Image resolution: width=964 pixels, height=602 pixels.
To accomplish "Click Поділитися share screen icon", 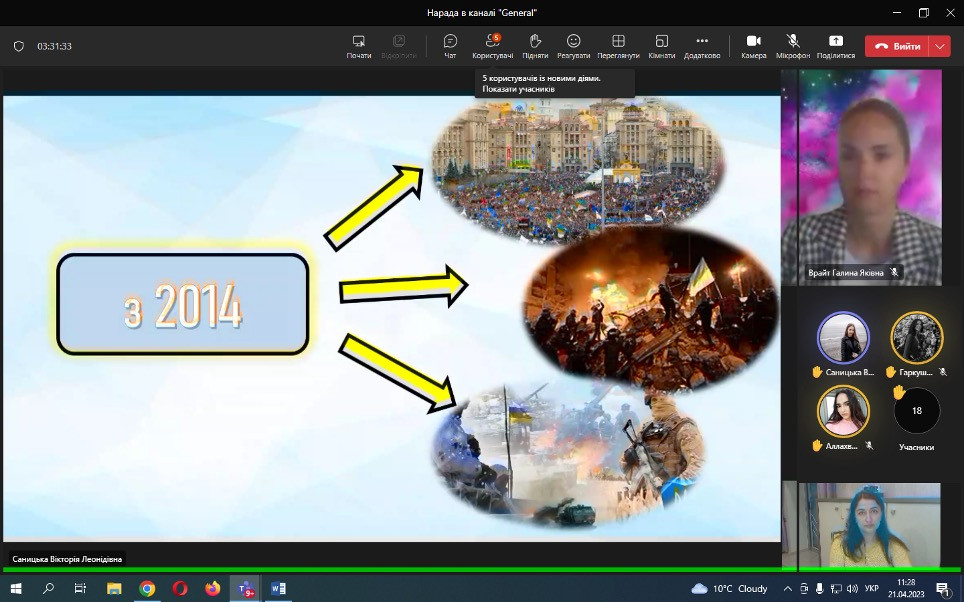I will [x=836, y=45].
